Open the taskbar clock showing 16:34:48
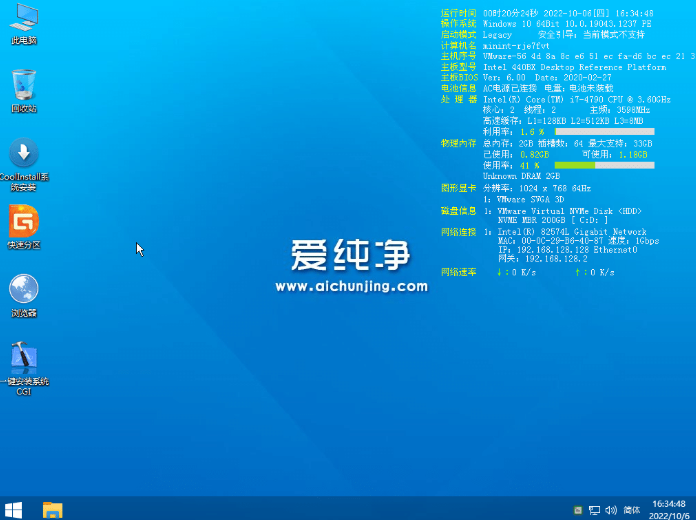696x520 pixels. tap(669, 510)
